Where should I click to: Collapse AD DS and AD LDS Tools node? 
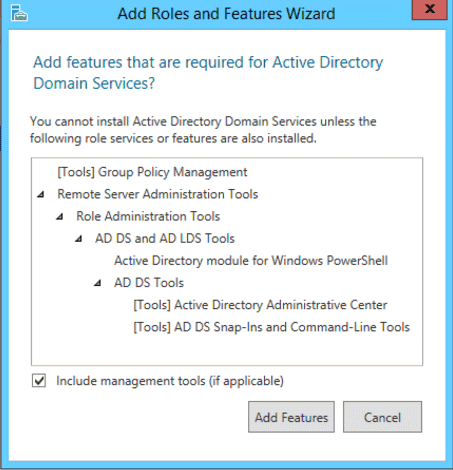79,239
